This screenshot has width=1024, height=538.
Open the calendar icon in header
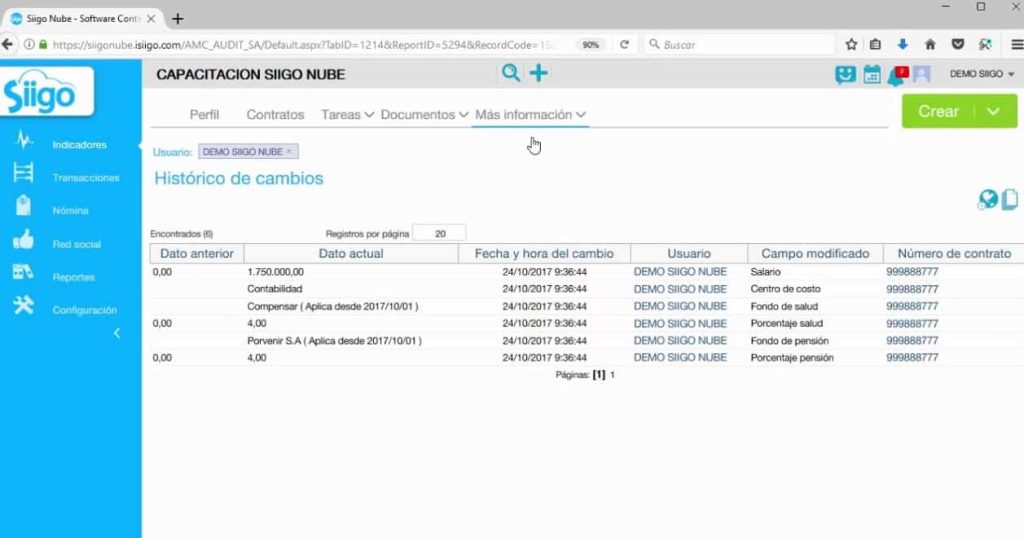click(x=872, y=74)
